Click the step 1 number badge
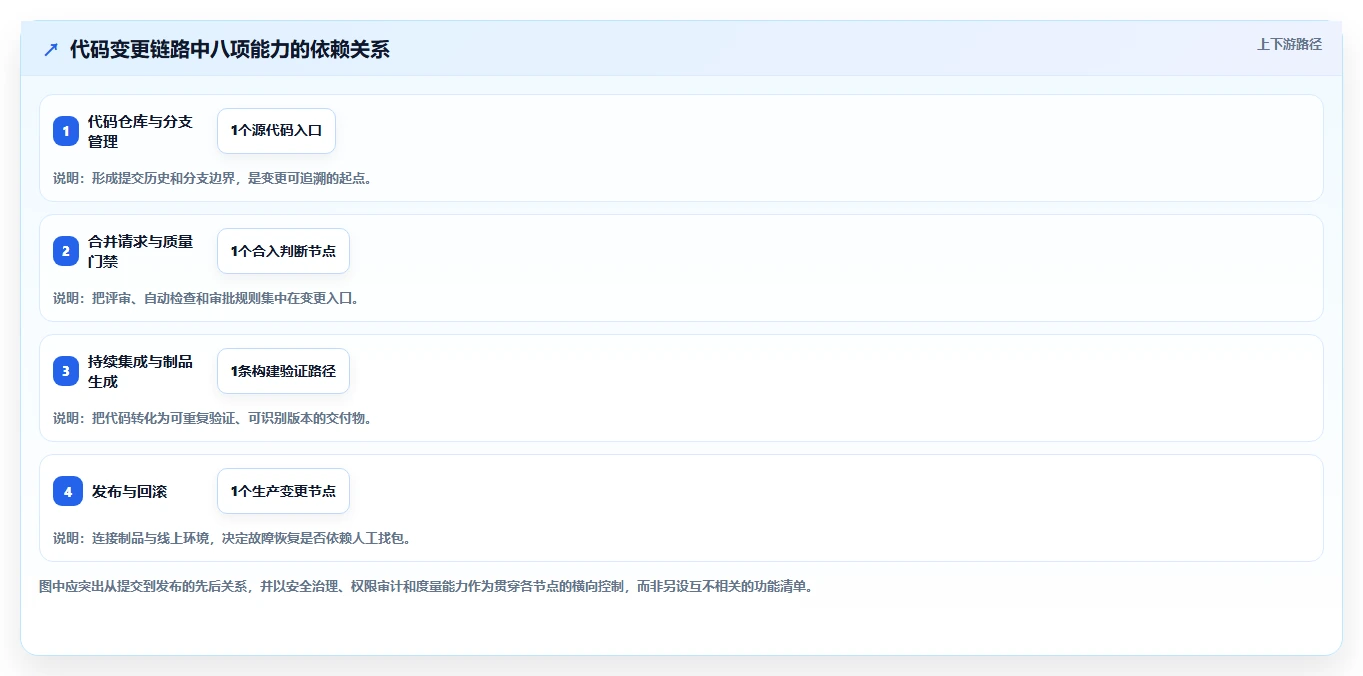Image resolution: width=1363 pixels, height=676 pixels. tap(66, 131)
